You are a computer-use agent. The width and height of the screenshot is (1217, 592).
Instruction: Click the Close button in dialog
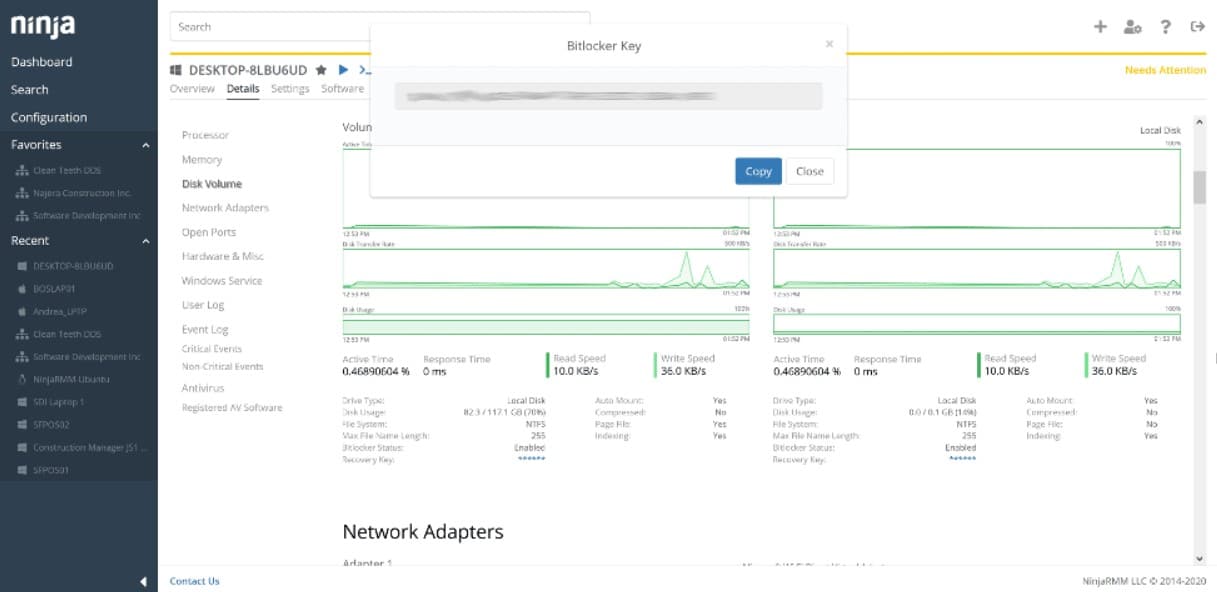[809, 171]
